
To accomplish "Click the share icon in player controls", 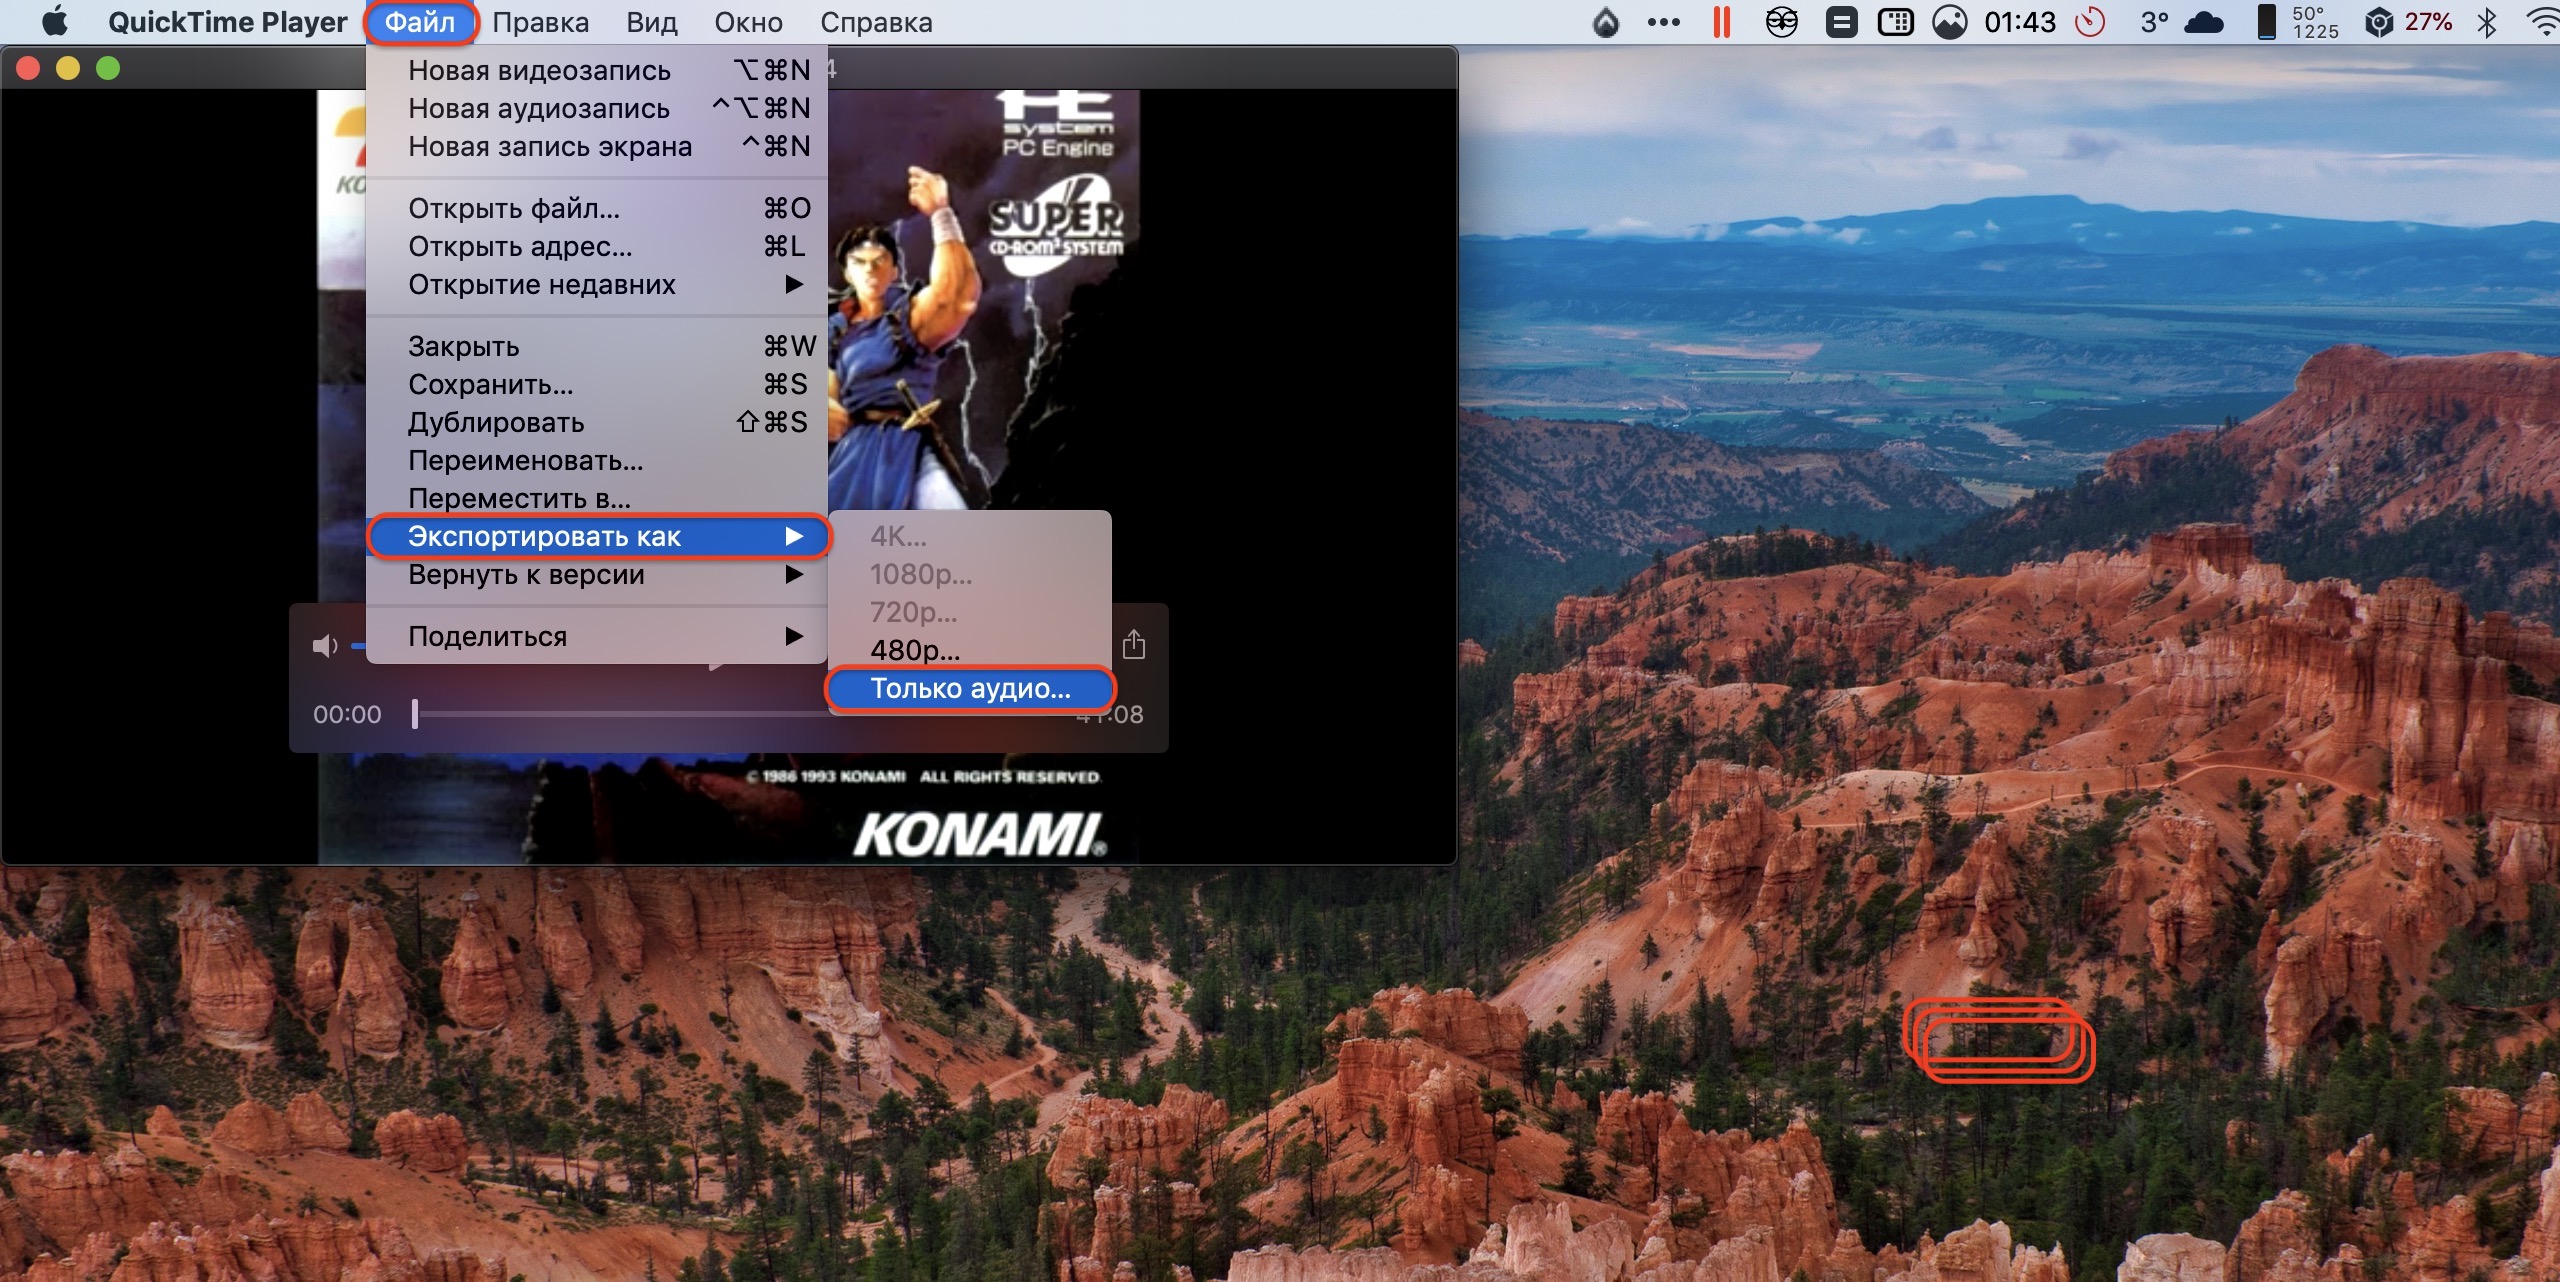I will (x=1133, y=644).
